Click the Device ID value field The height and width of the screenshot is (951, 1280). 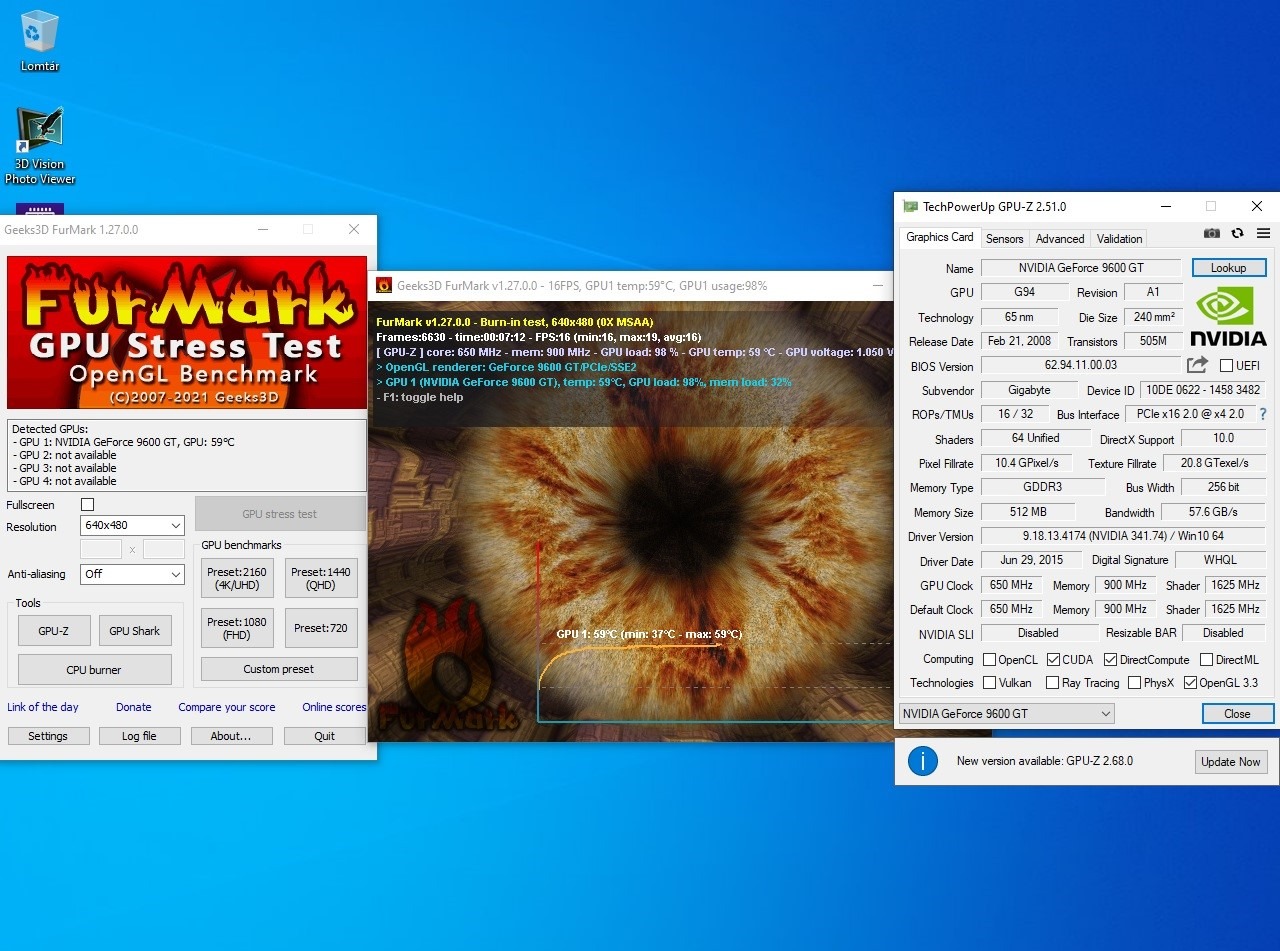1204,390
